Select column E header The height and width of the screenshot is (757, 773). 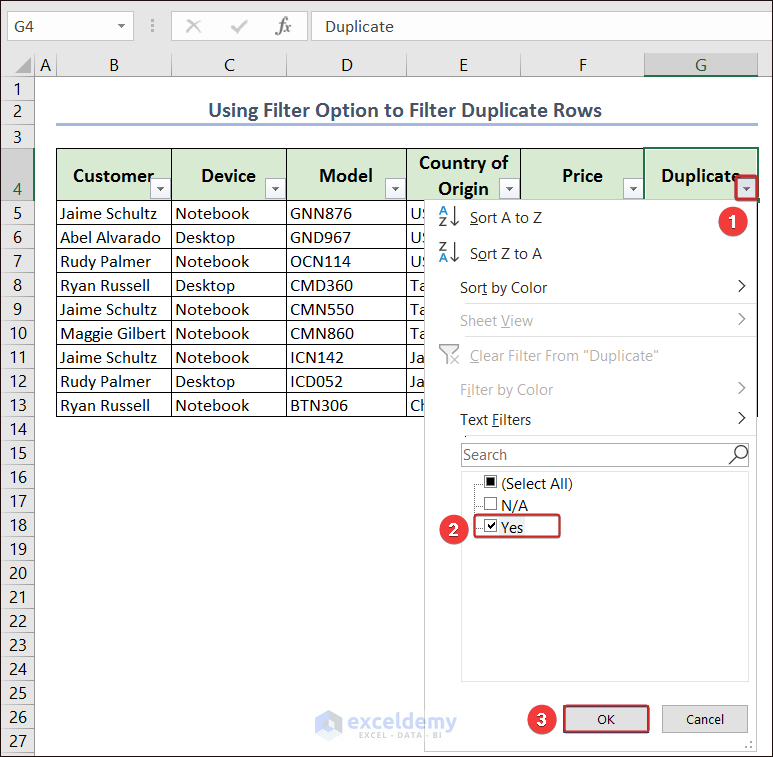[463, 65]
